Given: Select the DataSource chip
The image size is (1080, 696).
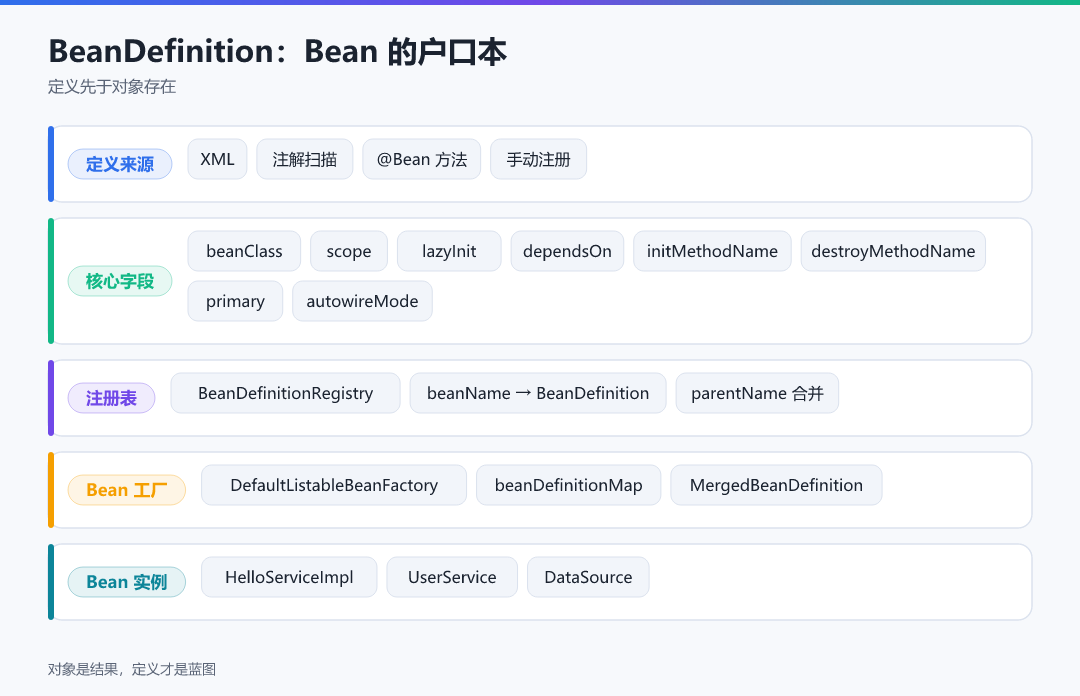Looking at the screenshot, I should tap(588, 577).
